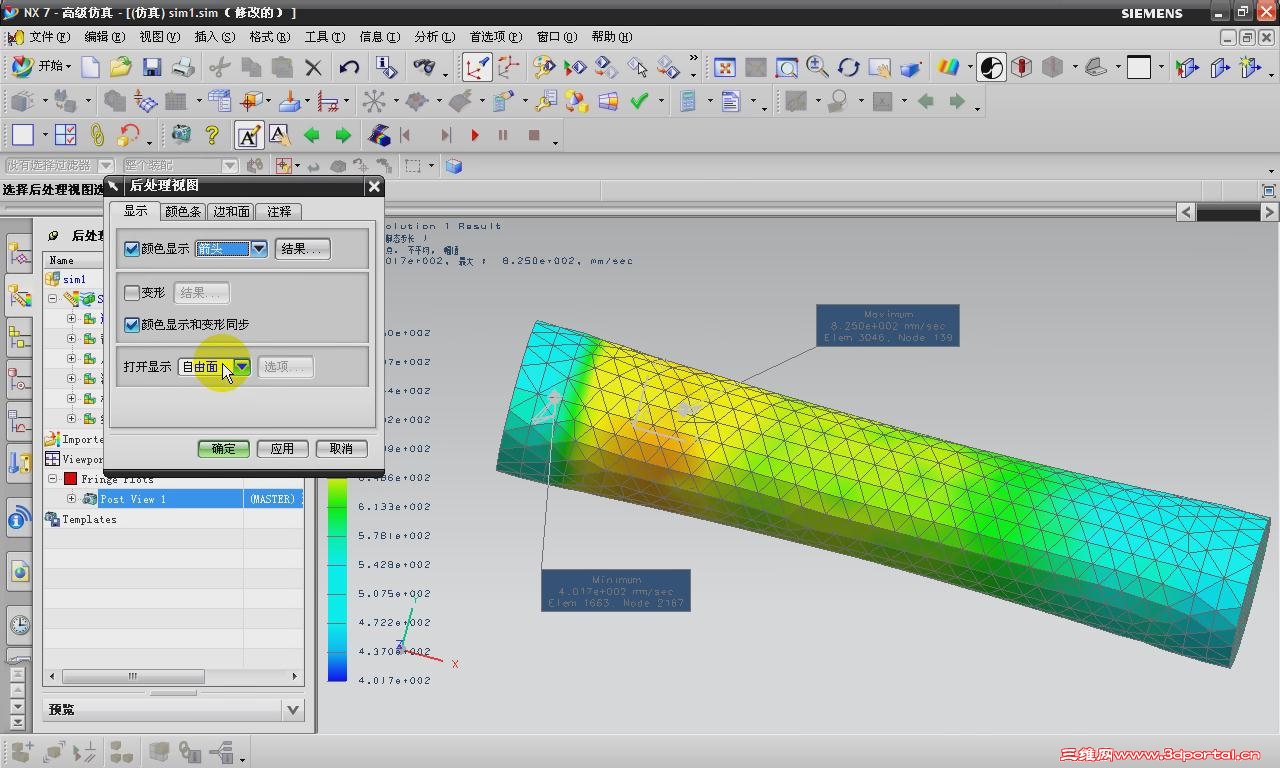1280x768 pixels.
Task: Click the undo arrow icon
Action: tap(349, 67)
